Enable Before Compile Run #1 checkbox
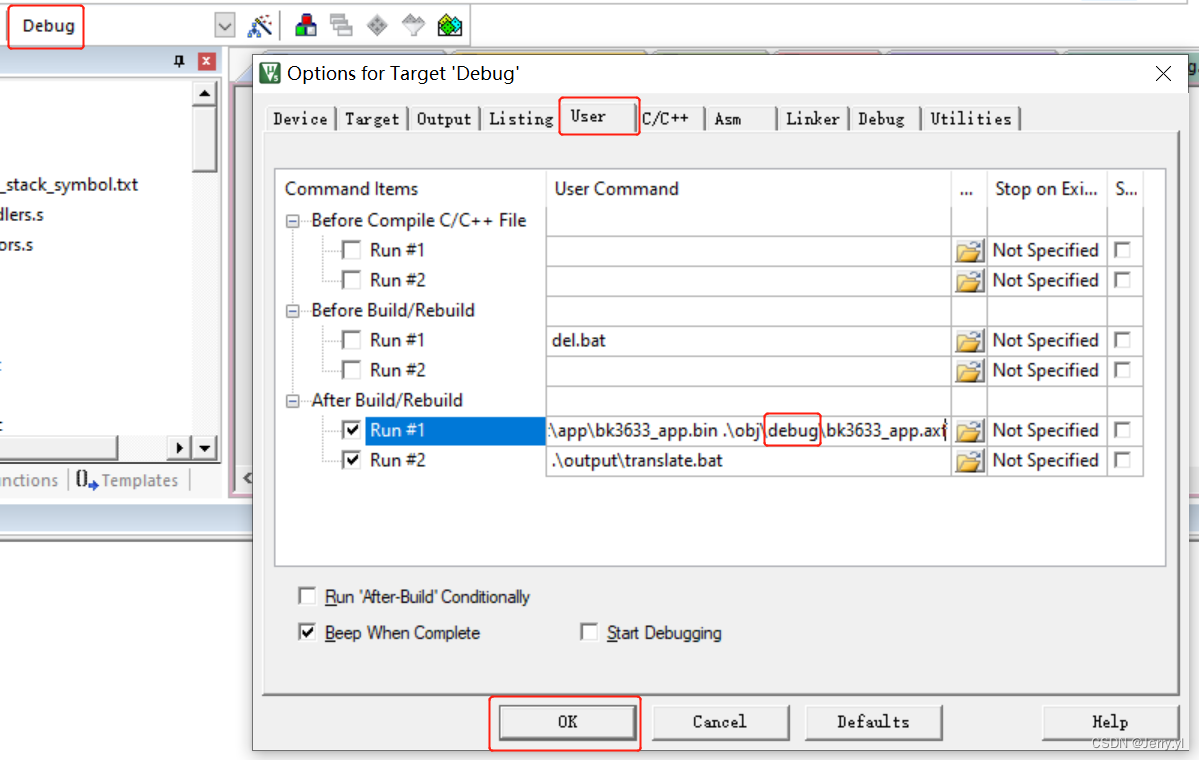The width and height of the screenshot is (1199, 760). point(351,251)
